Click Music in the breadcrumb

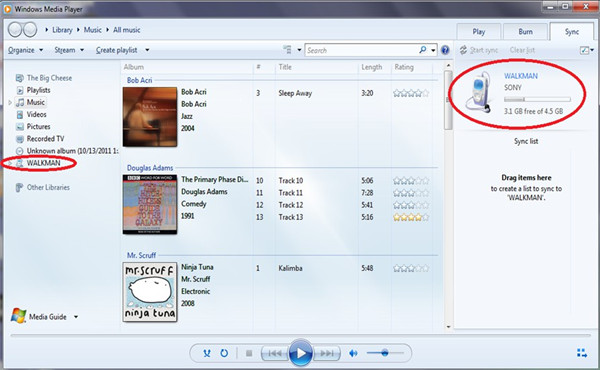(x=93, y=30)
